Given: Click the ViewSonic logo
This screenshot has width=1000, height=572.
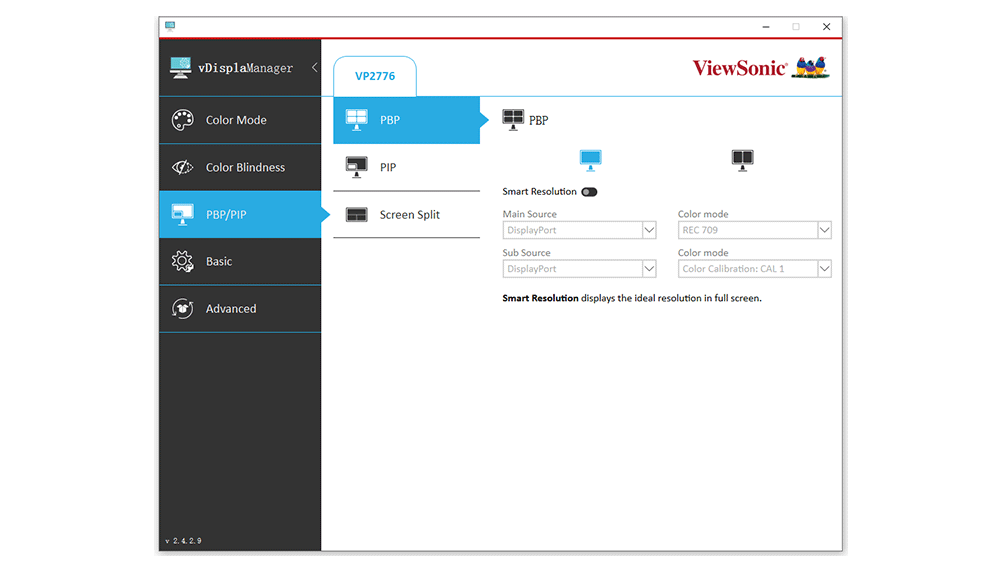Looking at the screenshot, I should pyautogui.click(x=761, y=68).
